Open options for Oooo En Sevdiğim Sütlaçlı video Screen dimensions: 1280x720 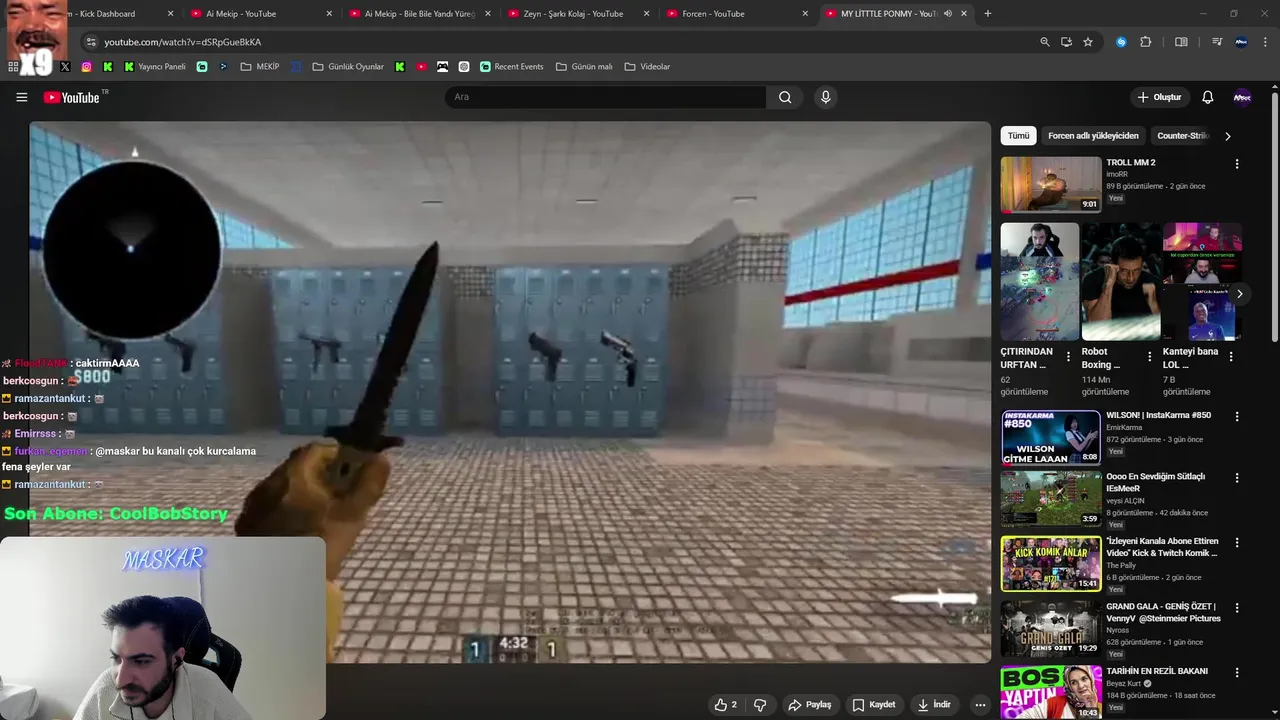(1237, 478)
